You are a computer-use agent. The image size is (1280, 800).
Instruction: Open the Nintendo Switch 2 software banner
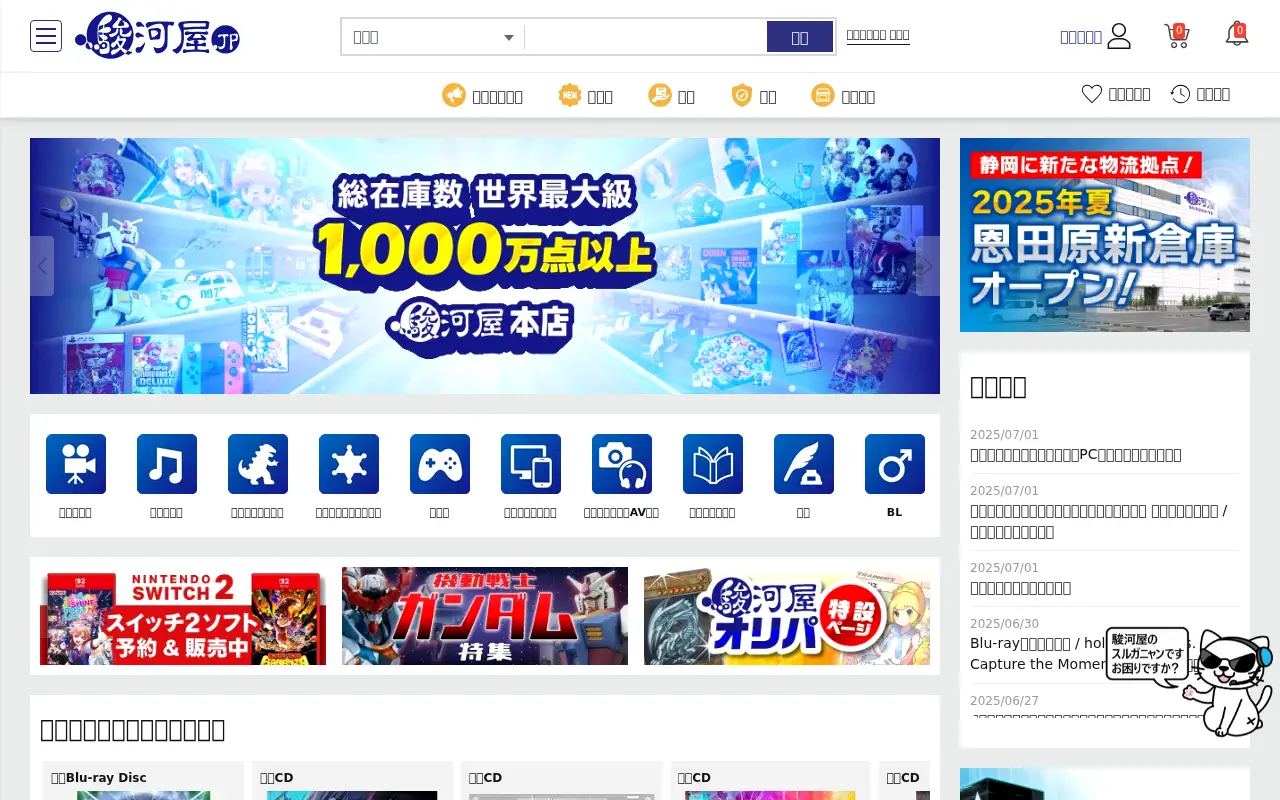pos(183,616)
